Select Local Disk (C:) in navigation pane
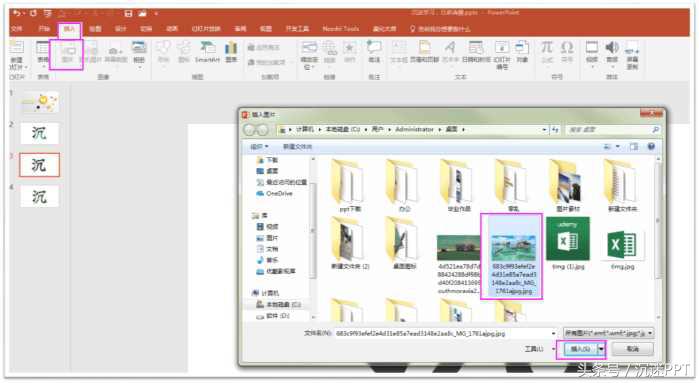 pyautogui.click(x=279, y=305)
